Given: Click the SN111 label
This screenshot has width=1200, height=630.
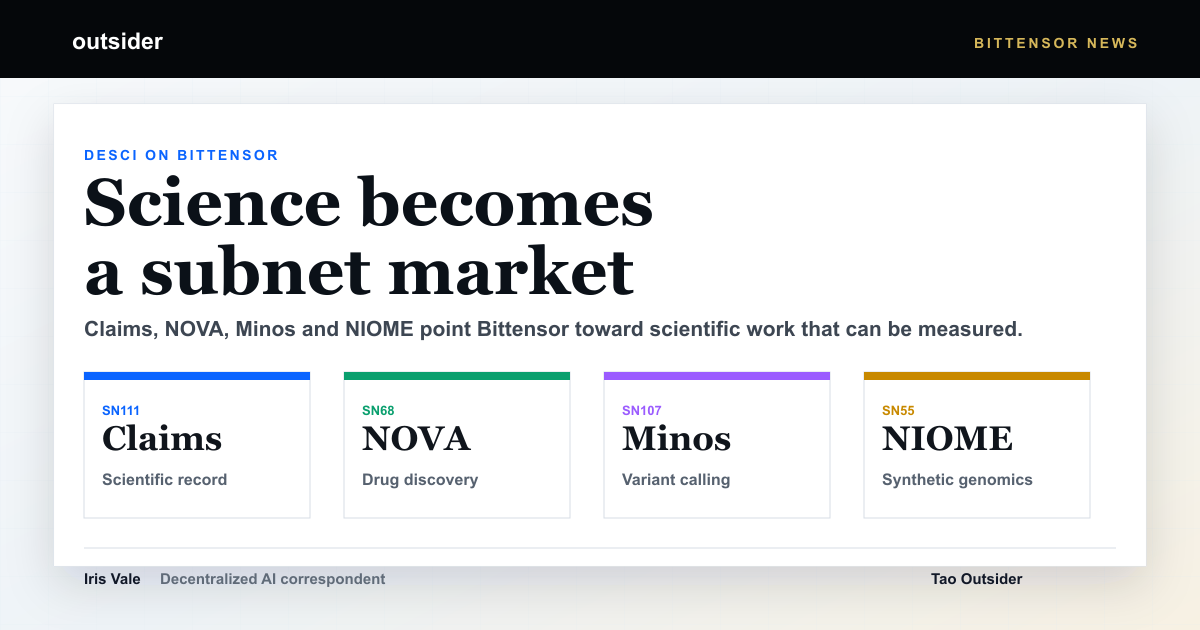Looking at the screenshot, I should 121,410.
